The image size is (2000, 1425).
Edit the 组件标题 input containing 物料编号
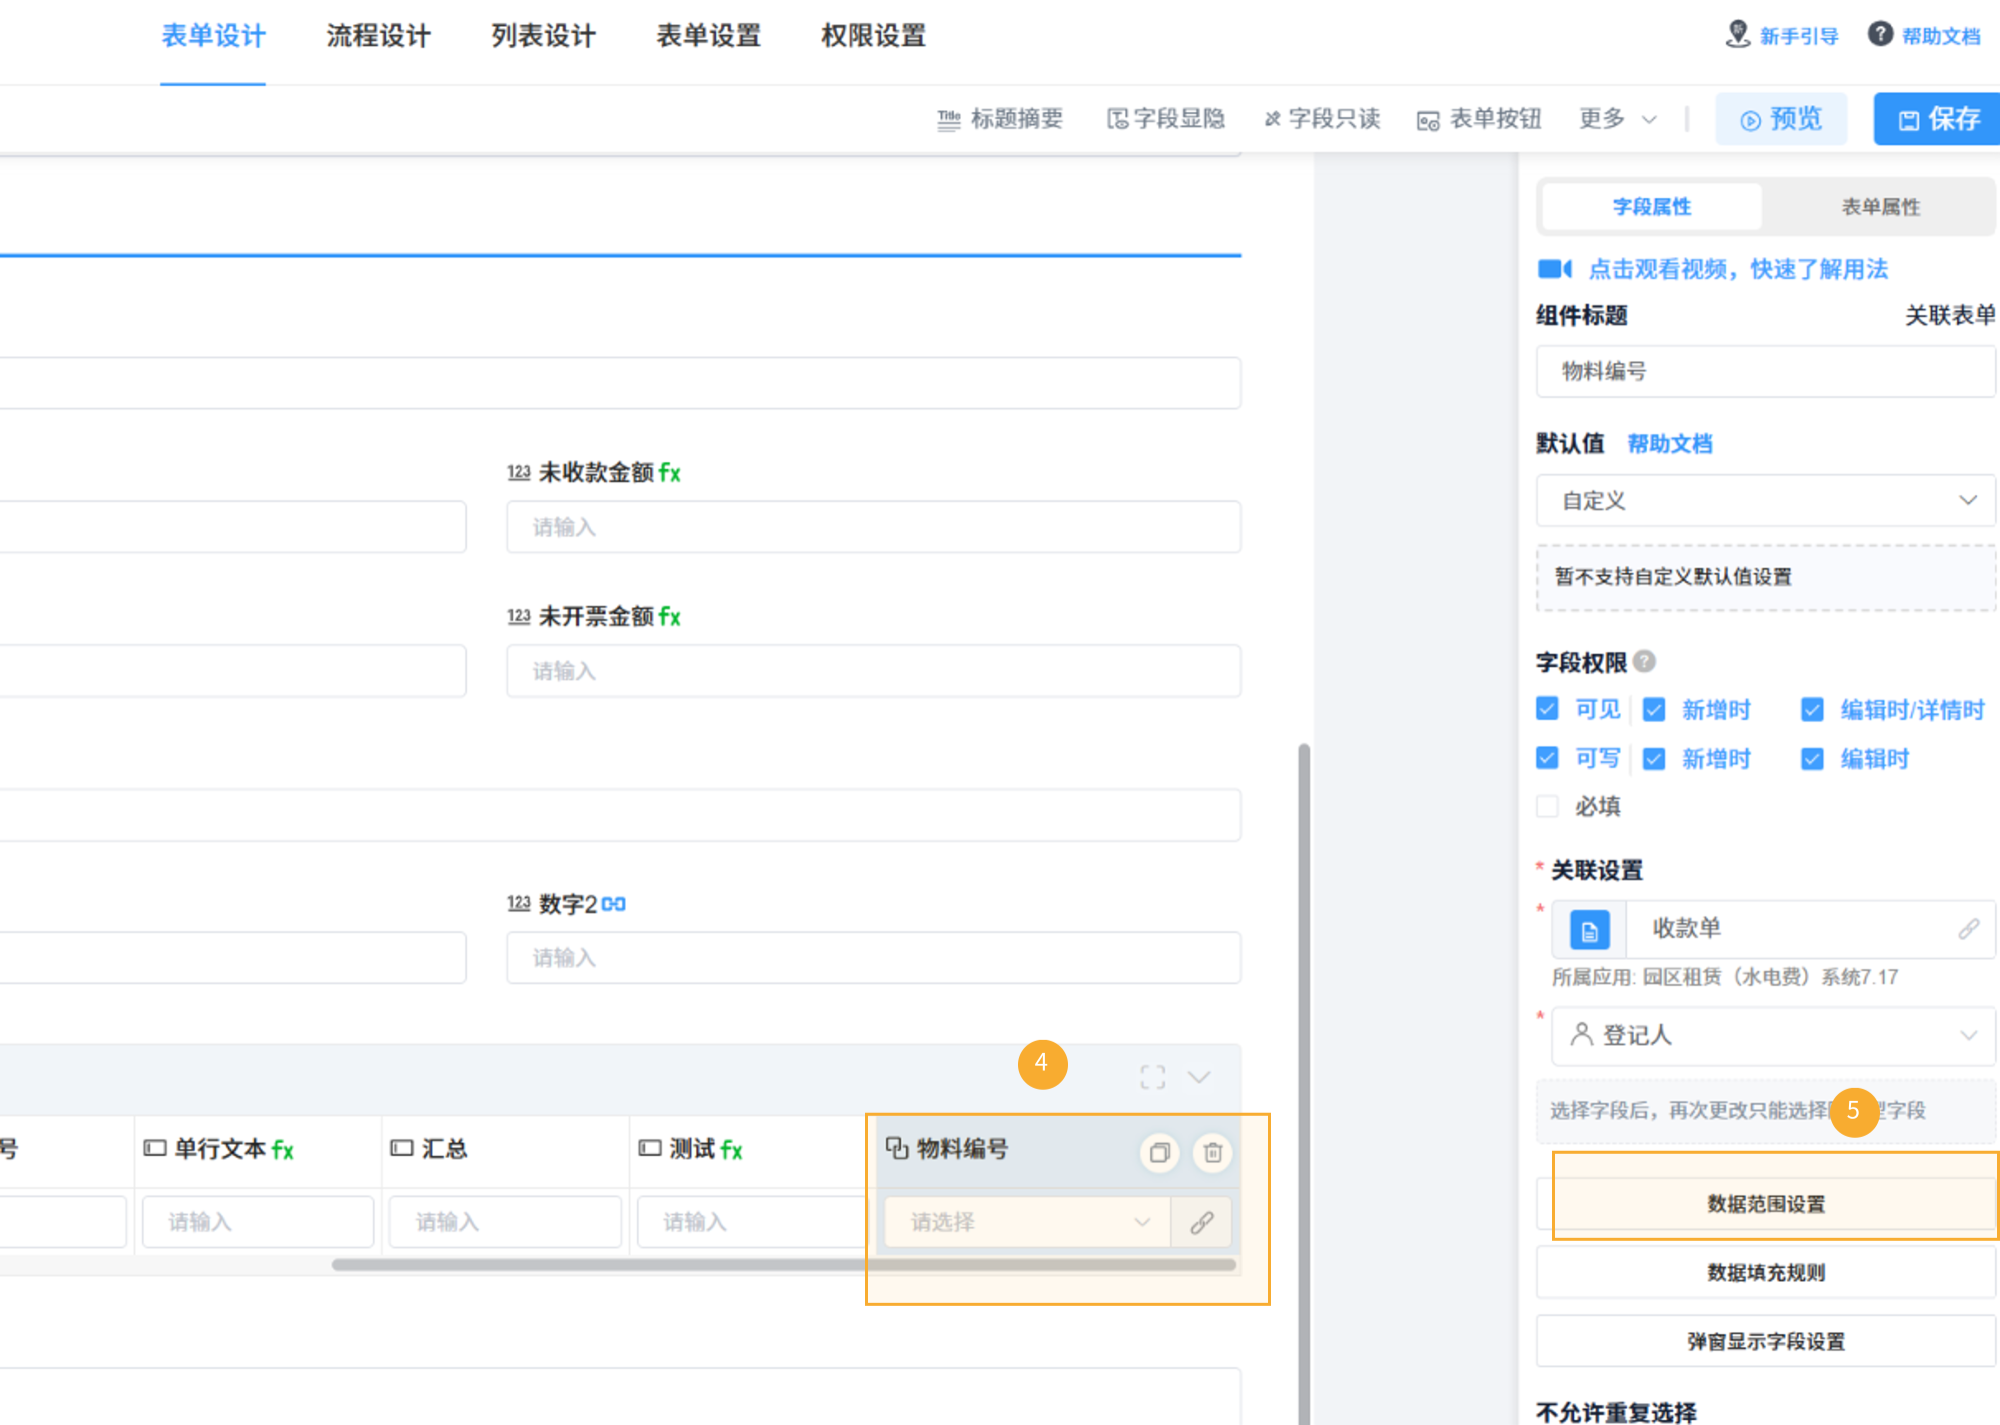click(1766, 371)
